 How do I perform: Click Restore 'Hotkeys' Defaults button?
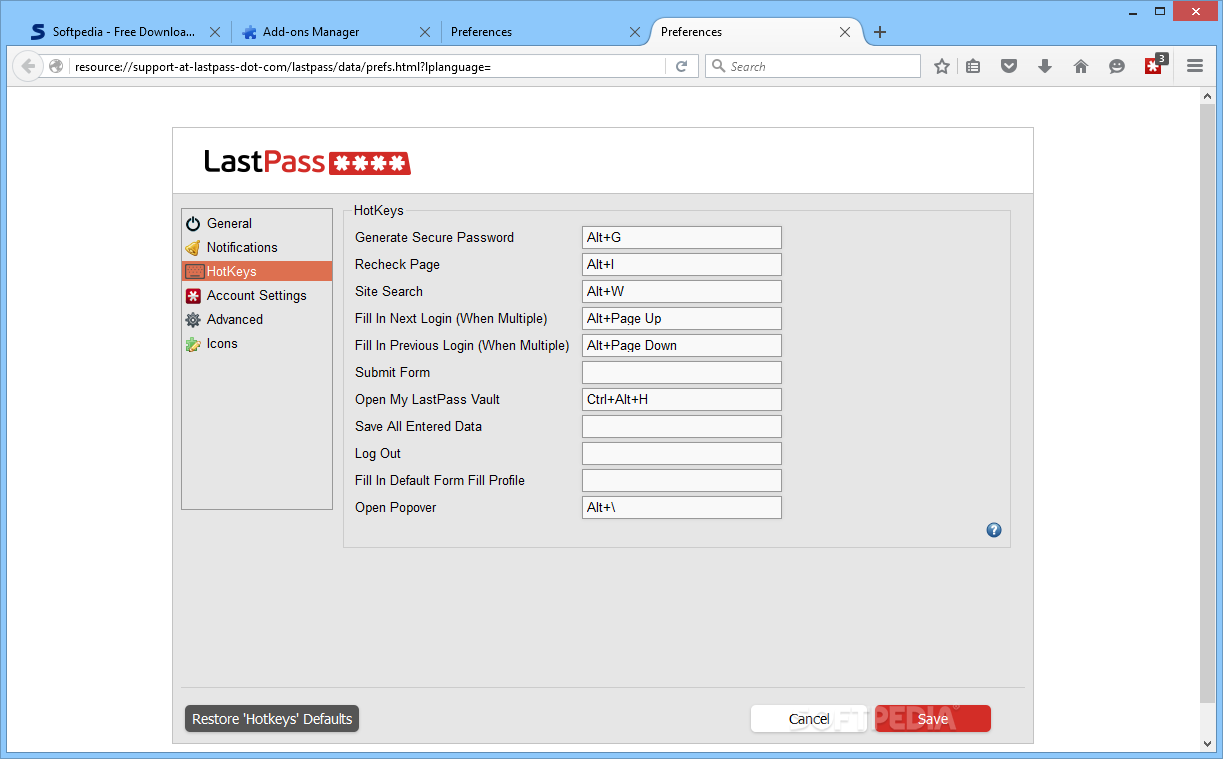pos(272,719)
